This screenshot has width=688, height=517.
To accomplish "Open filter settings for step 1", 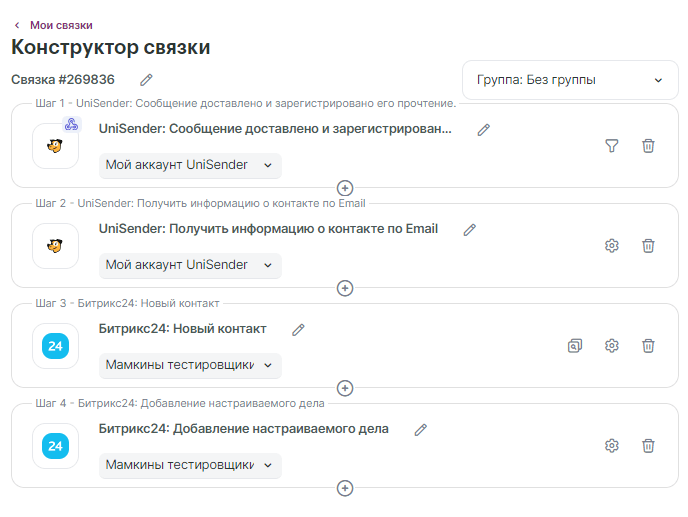I will pyautogui.click(x=612, y=146).
